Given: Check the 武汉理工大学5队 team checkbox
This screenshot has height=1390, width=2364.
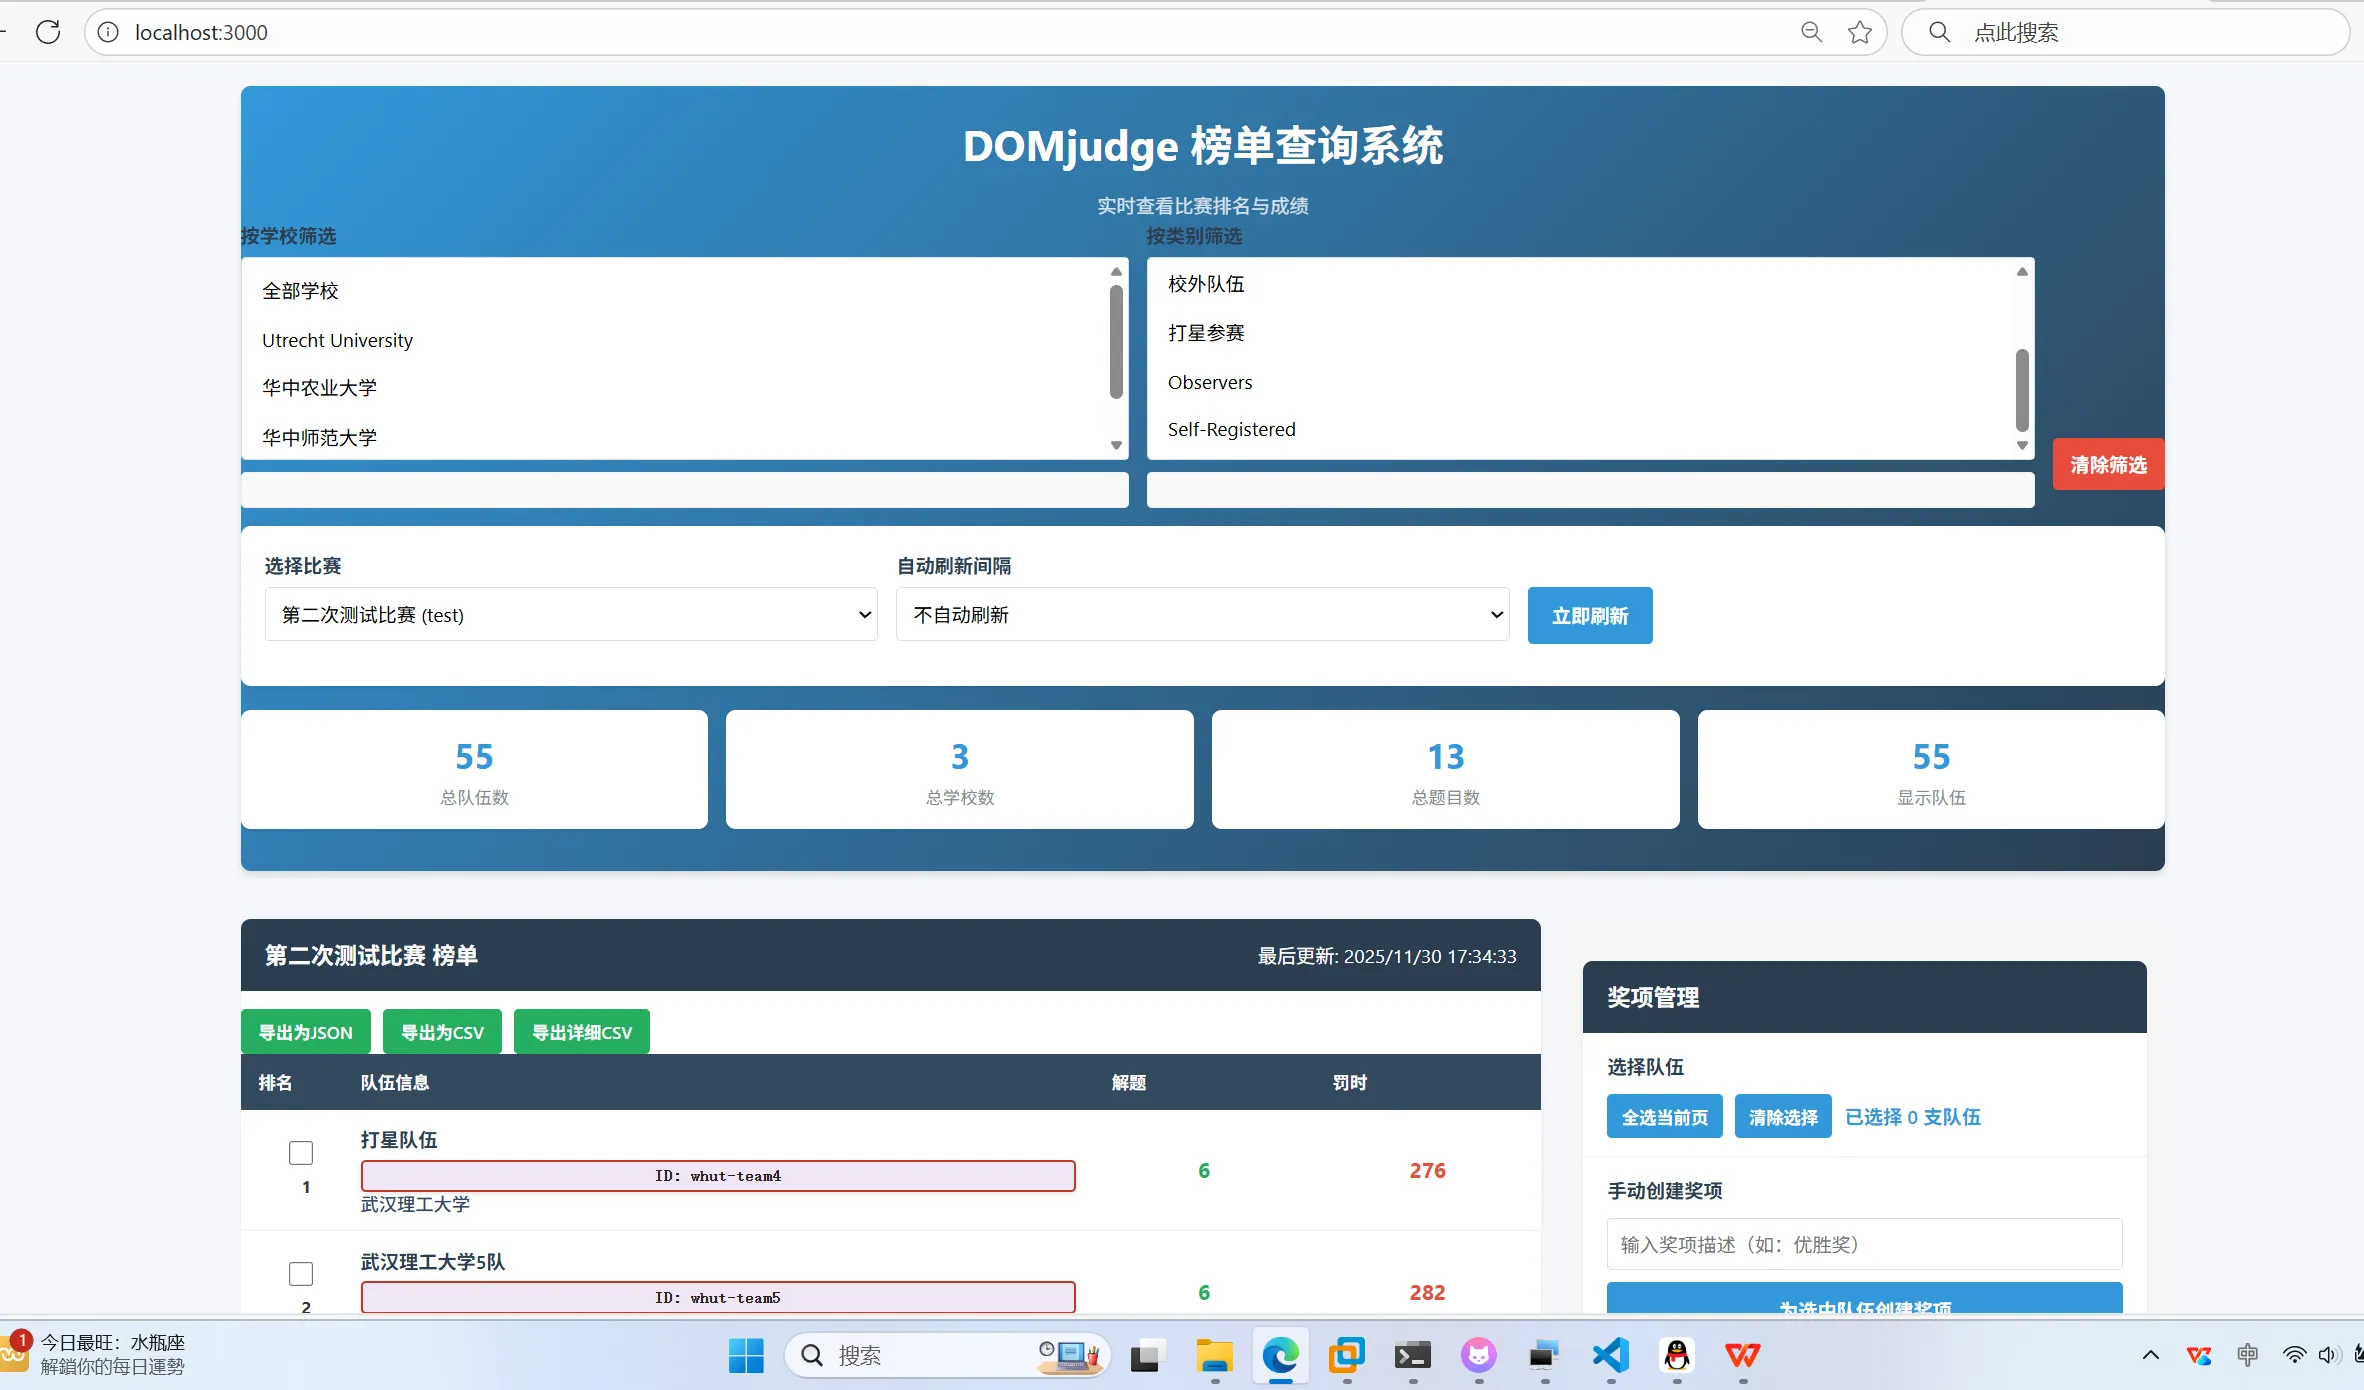Looking at the screenshot, I should tap(301, 1274).
